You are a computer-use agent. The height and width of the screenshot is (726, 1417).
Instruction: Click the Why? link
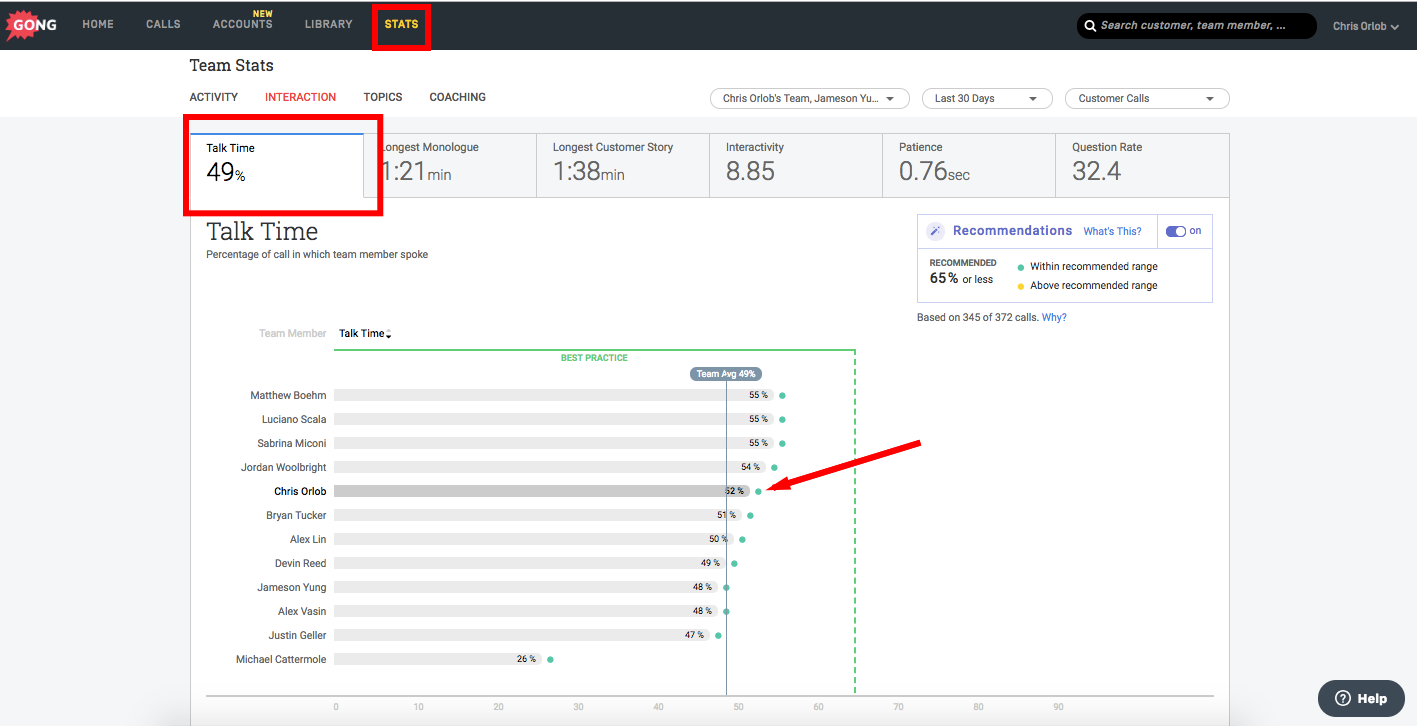1054,317
